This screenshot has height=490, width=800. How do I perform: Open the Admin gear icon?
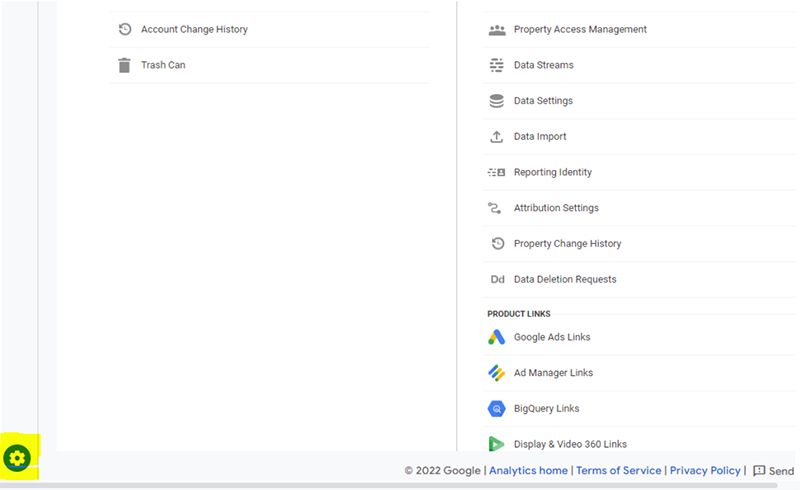pyautogui.click(x=17, y=458)
